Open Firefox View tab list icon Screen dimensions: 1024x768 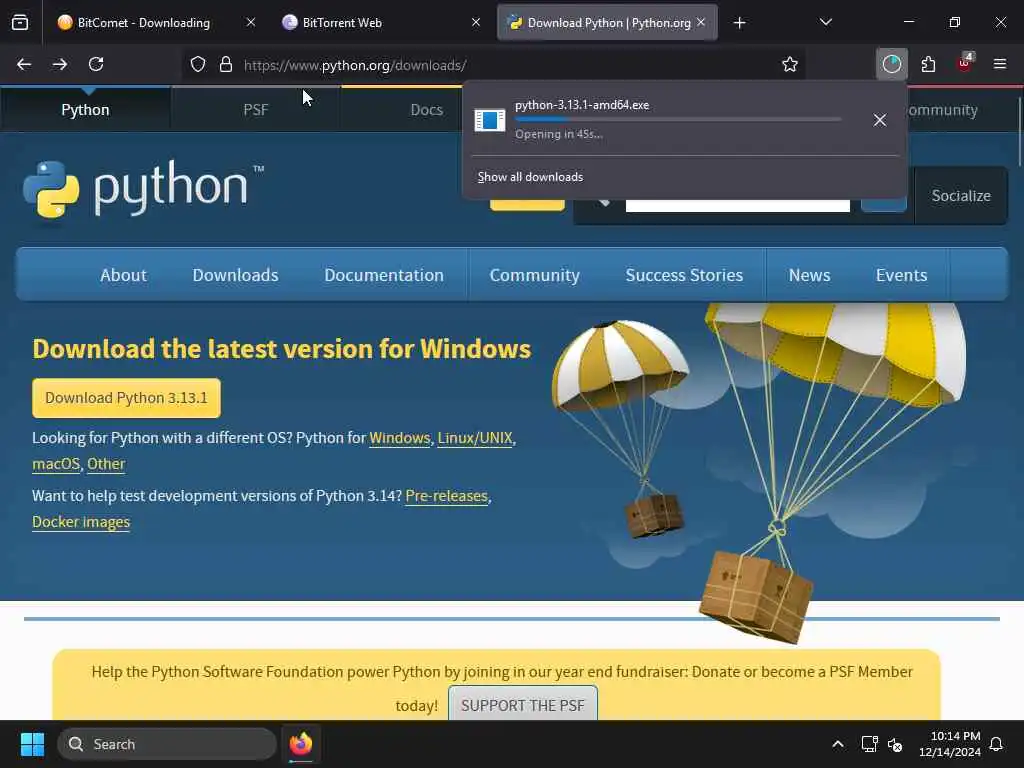click(20, 23)
